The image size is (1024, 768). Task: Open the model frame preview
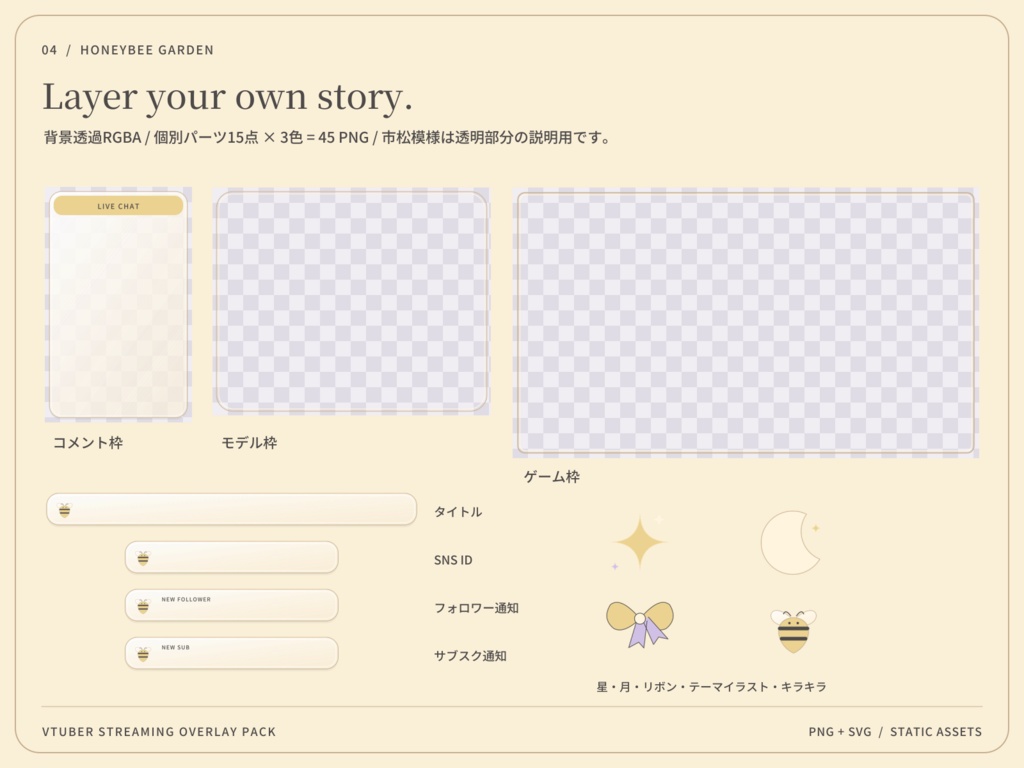tap(351, 301)
